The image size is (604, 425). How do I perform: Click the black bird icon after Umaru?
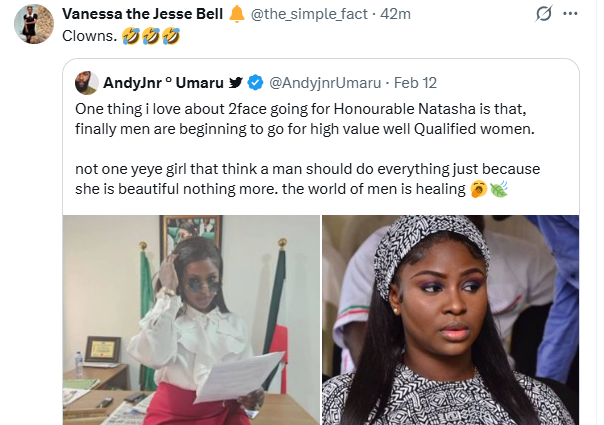[235, 83]
